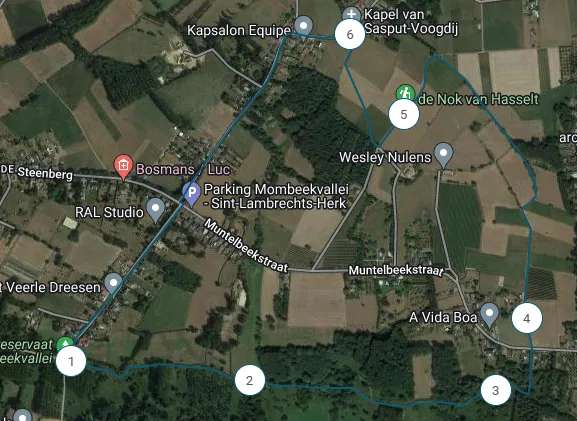Screen dimensions: 577x421
Task: Select route waypoint 2
Action: (250, 380)
